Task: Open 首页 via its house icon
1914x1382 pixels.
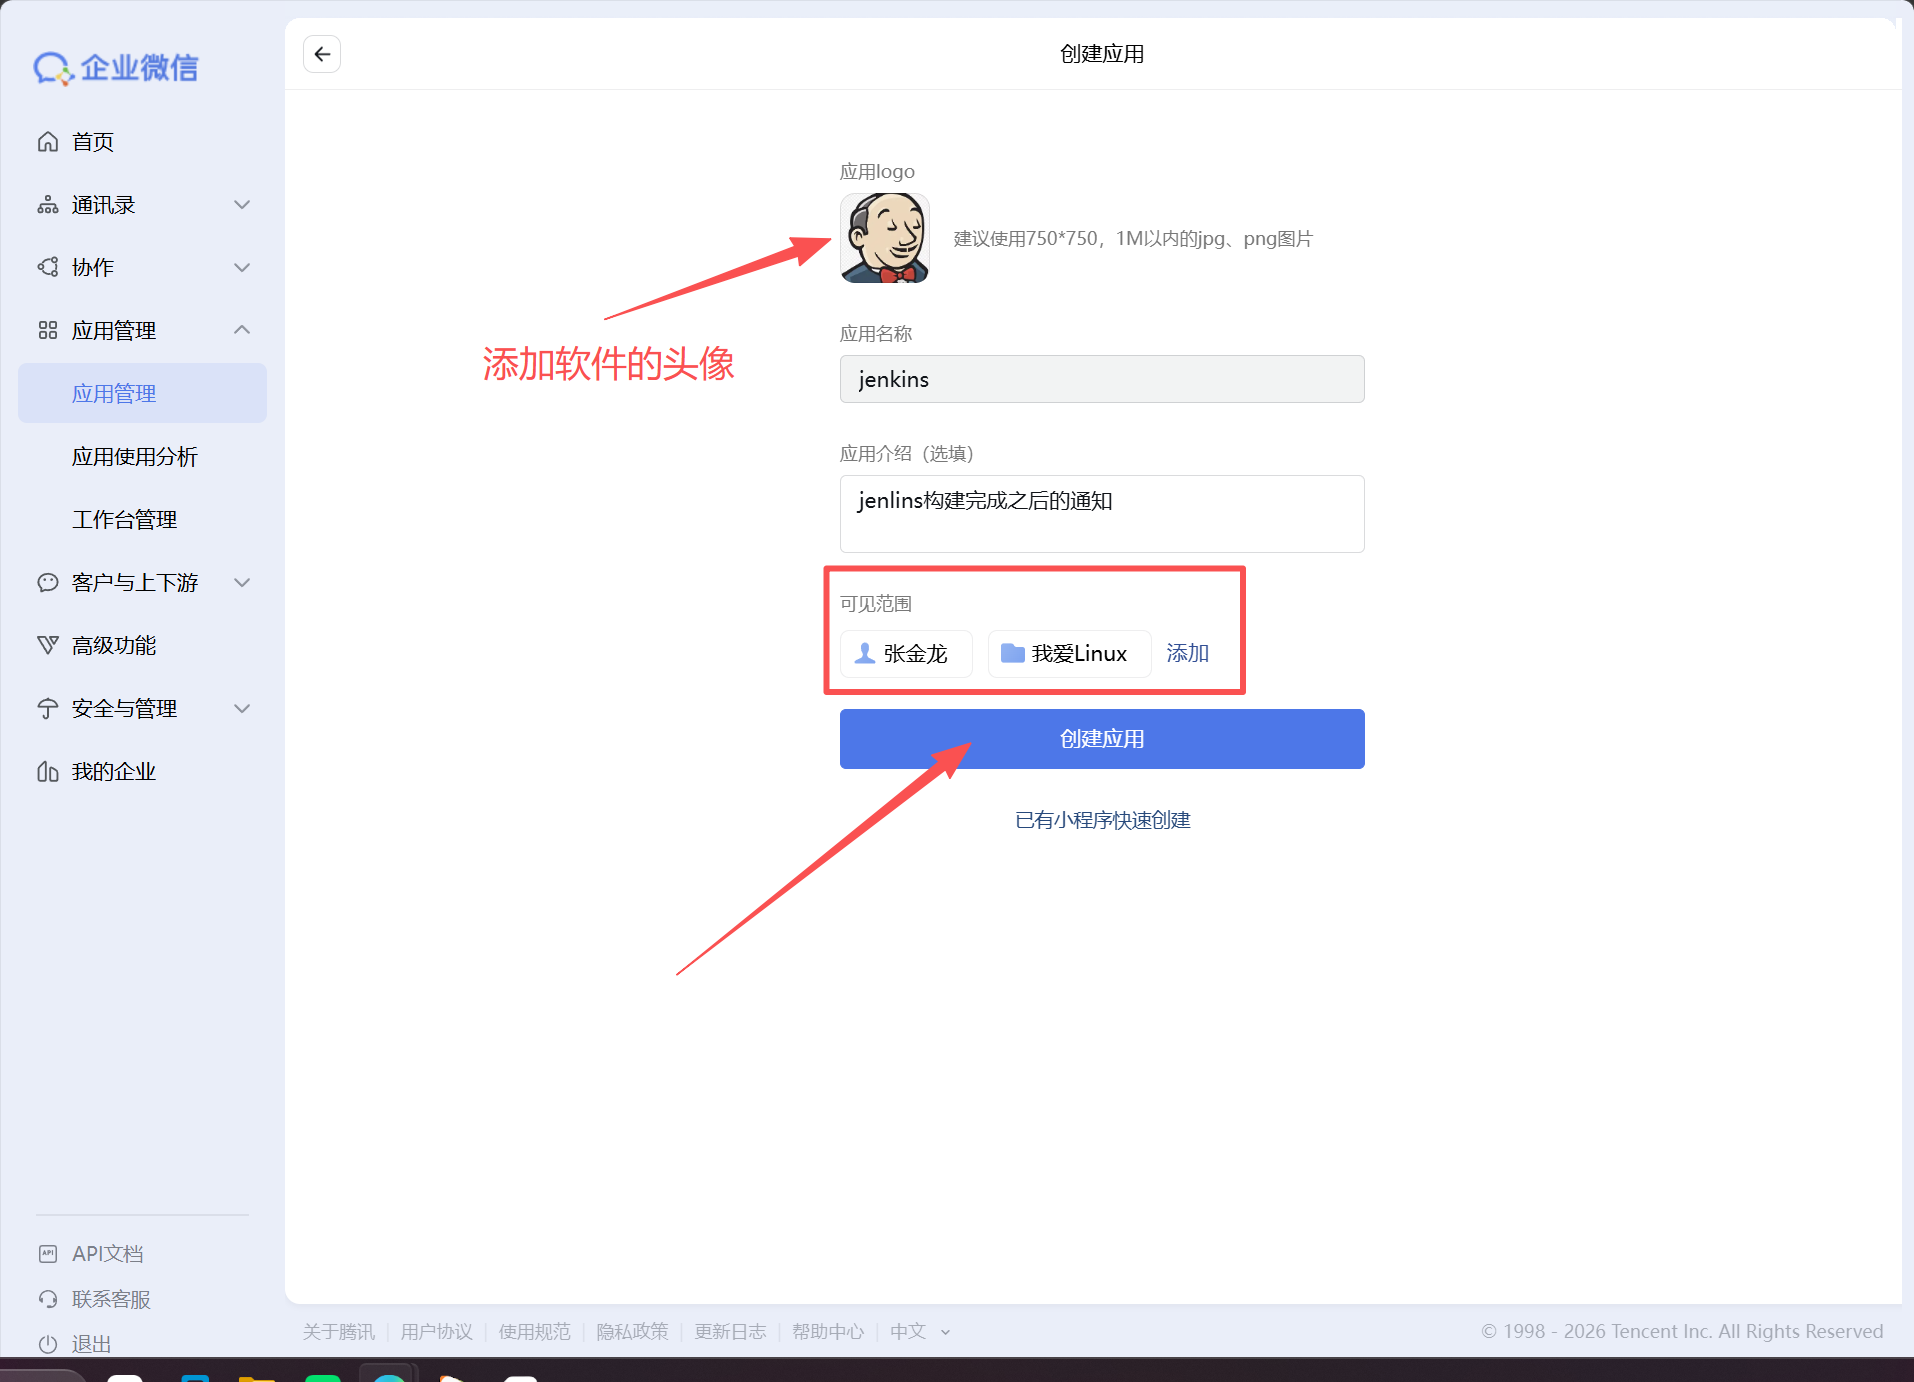Action: (48, 142)
